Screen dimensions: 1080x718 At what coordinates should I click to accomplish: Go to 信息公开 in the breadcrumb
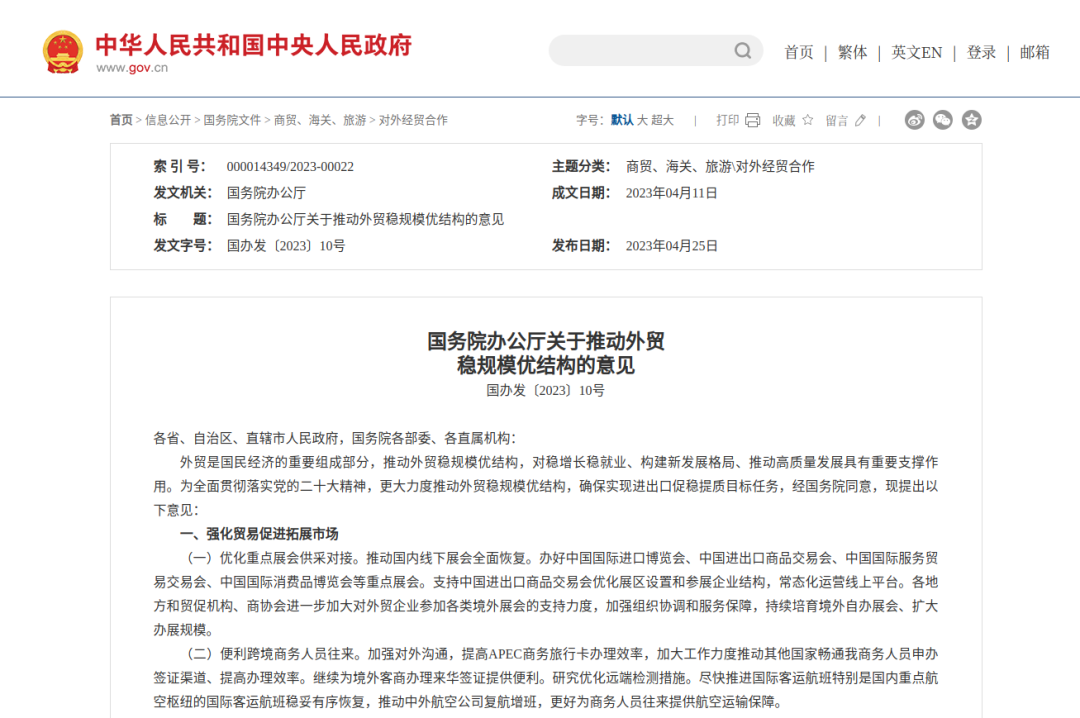pyautogui.click(x=168, y=120)
